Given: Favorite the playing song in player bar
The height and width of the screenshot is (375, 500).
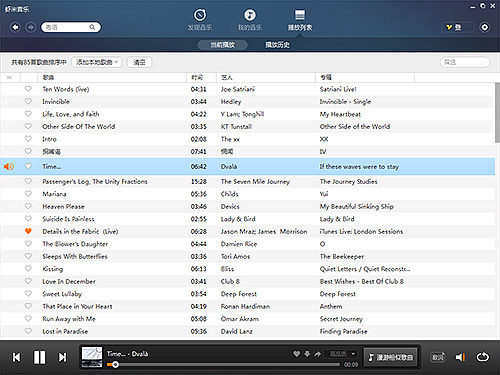Looking at the screenshot, I should coord(296,354).
